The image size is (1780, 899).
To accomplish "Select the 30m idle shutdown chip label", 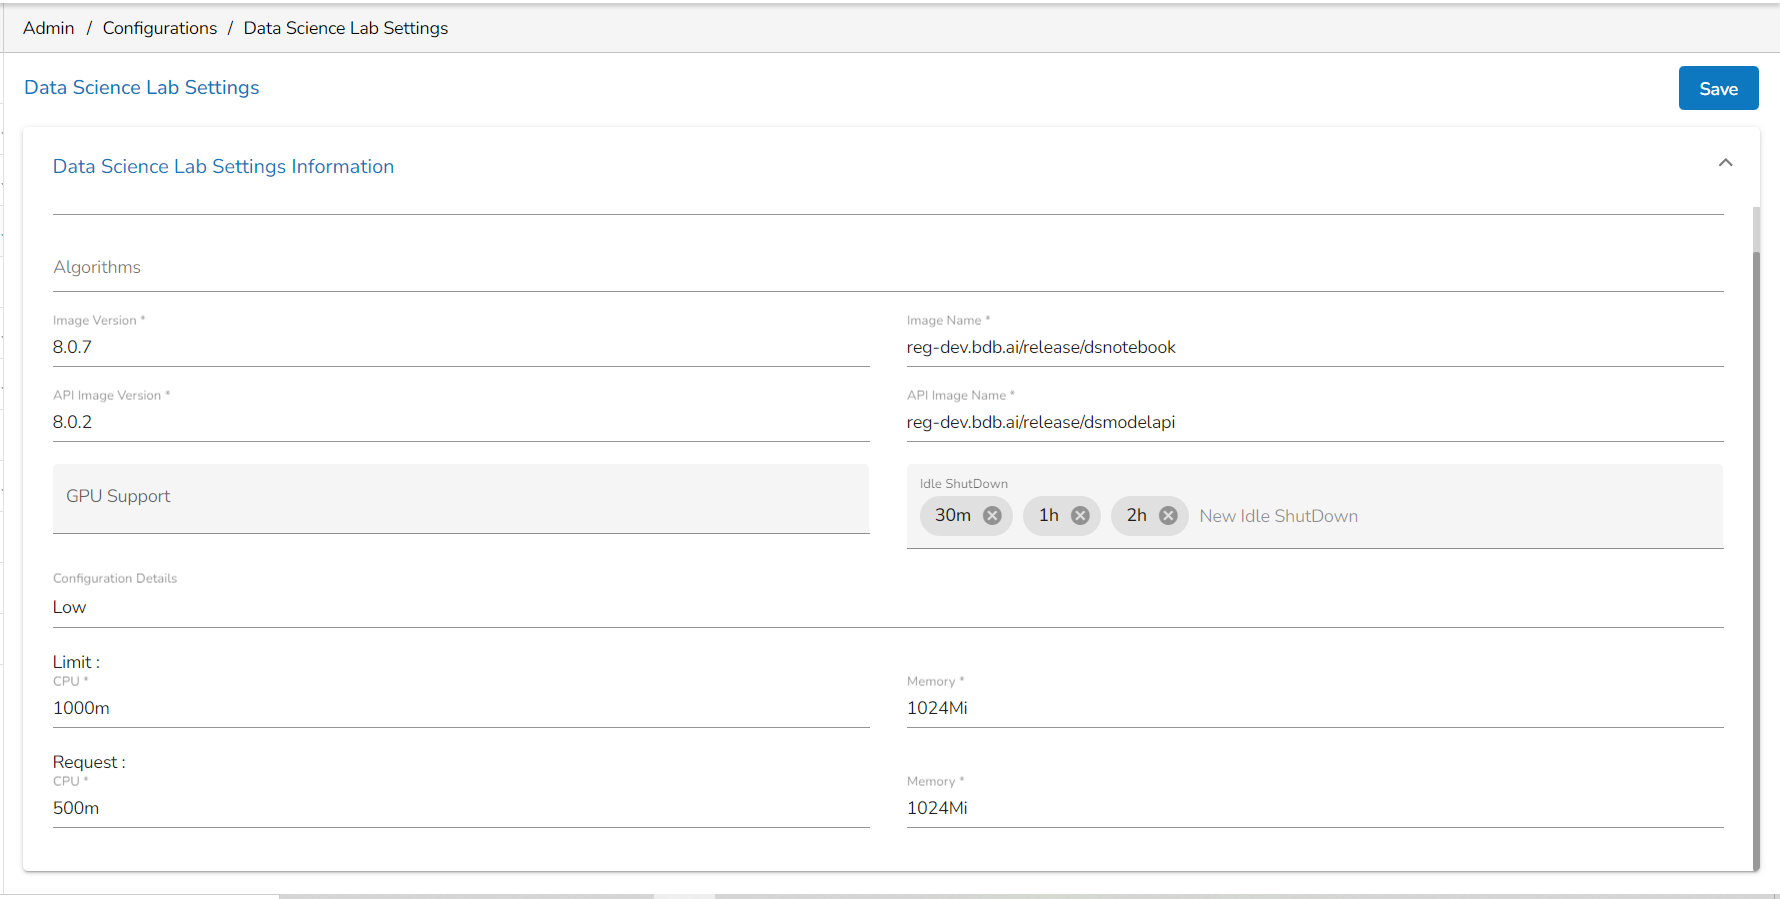I will click(x=953, y=515).
